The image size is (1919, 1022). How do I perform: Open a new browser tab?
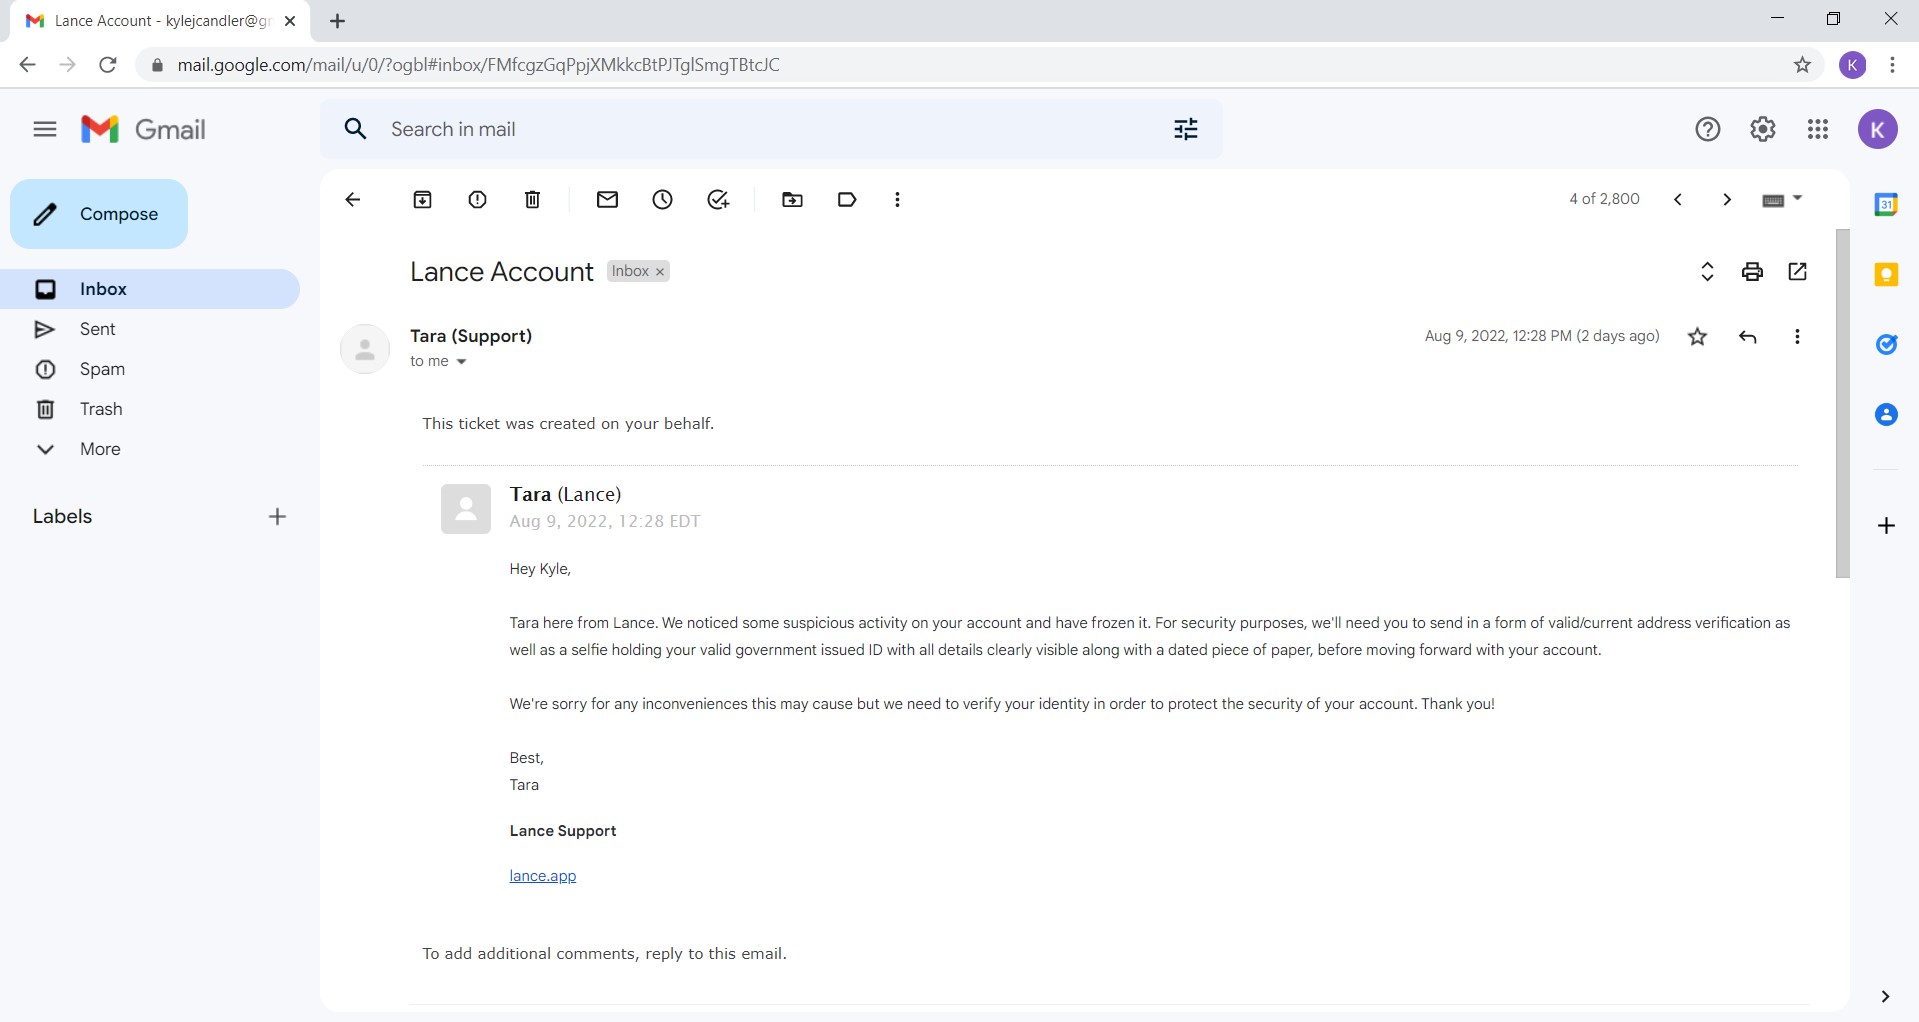[338, 21]
